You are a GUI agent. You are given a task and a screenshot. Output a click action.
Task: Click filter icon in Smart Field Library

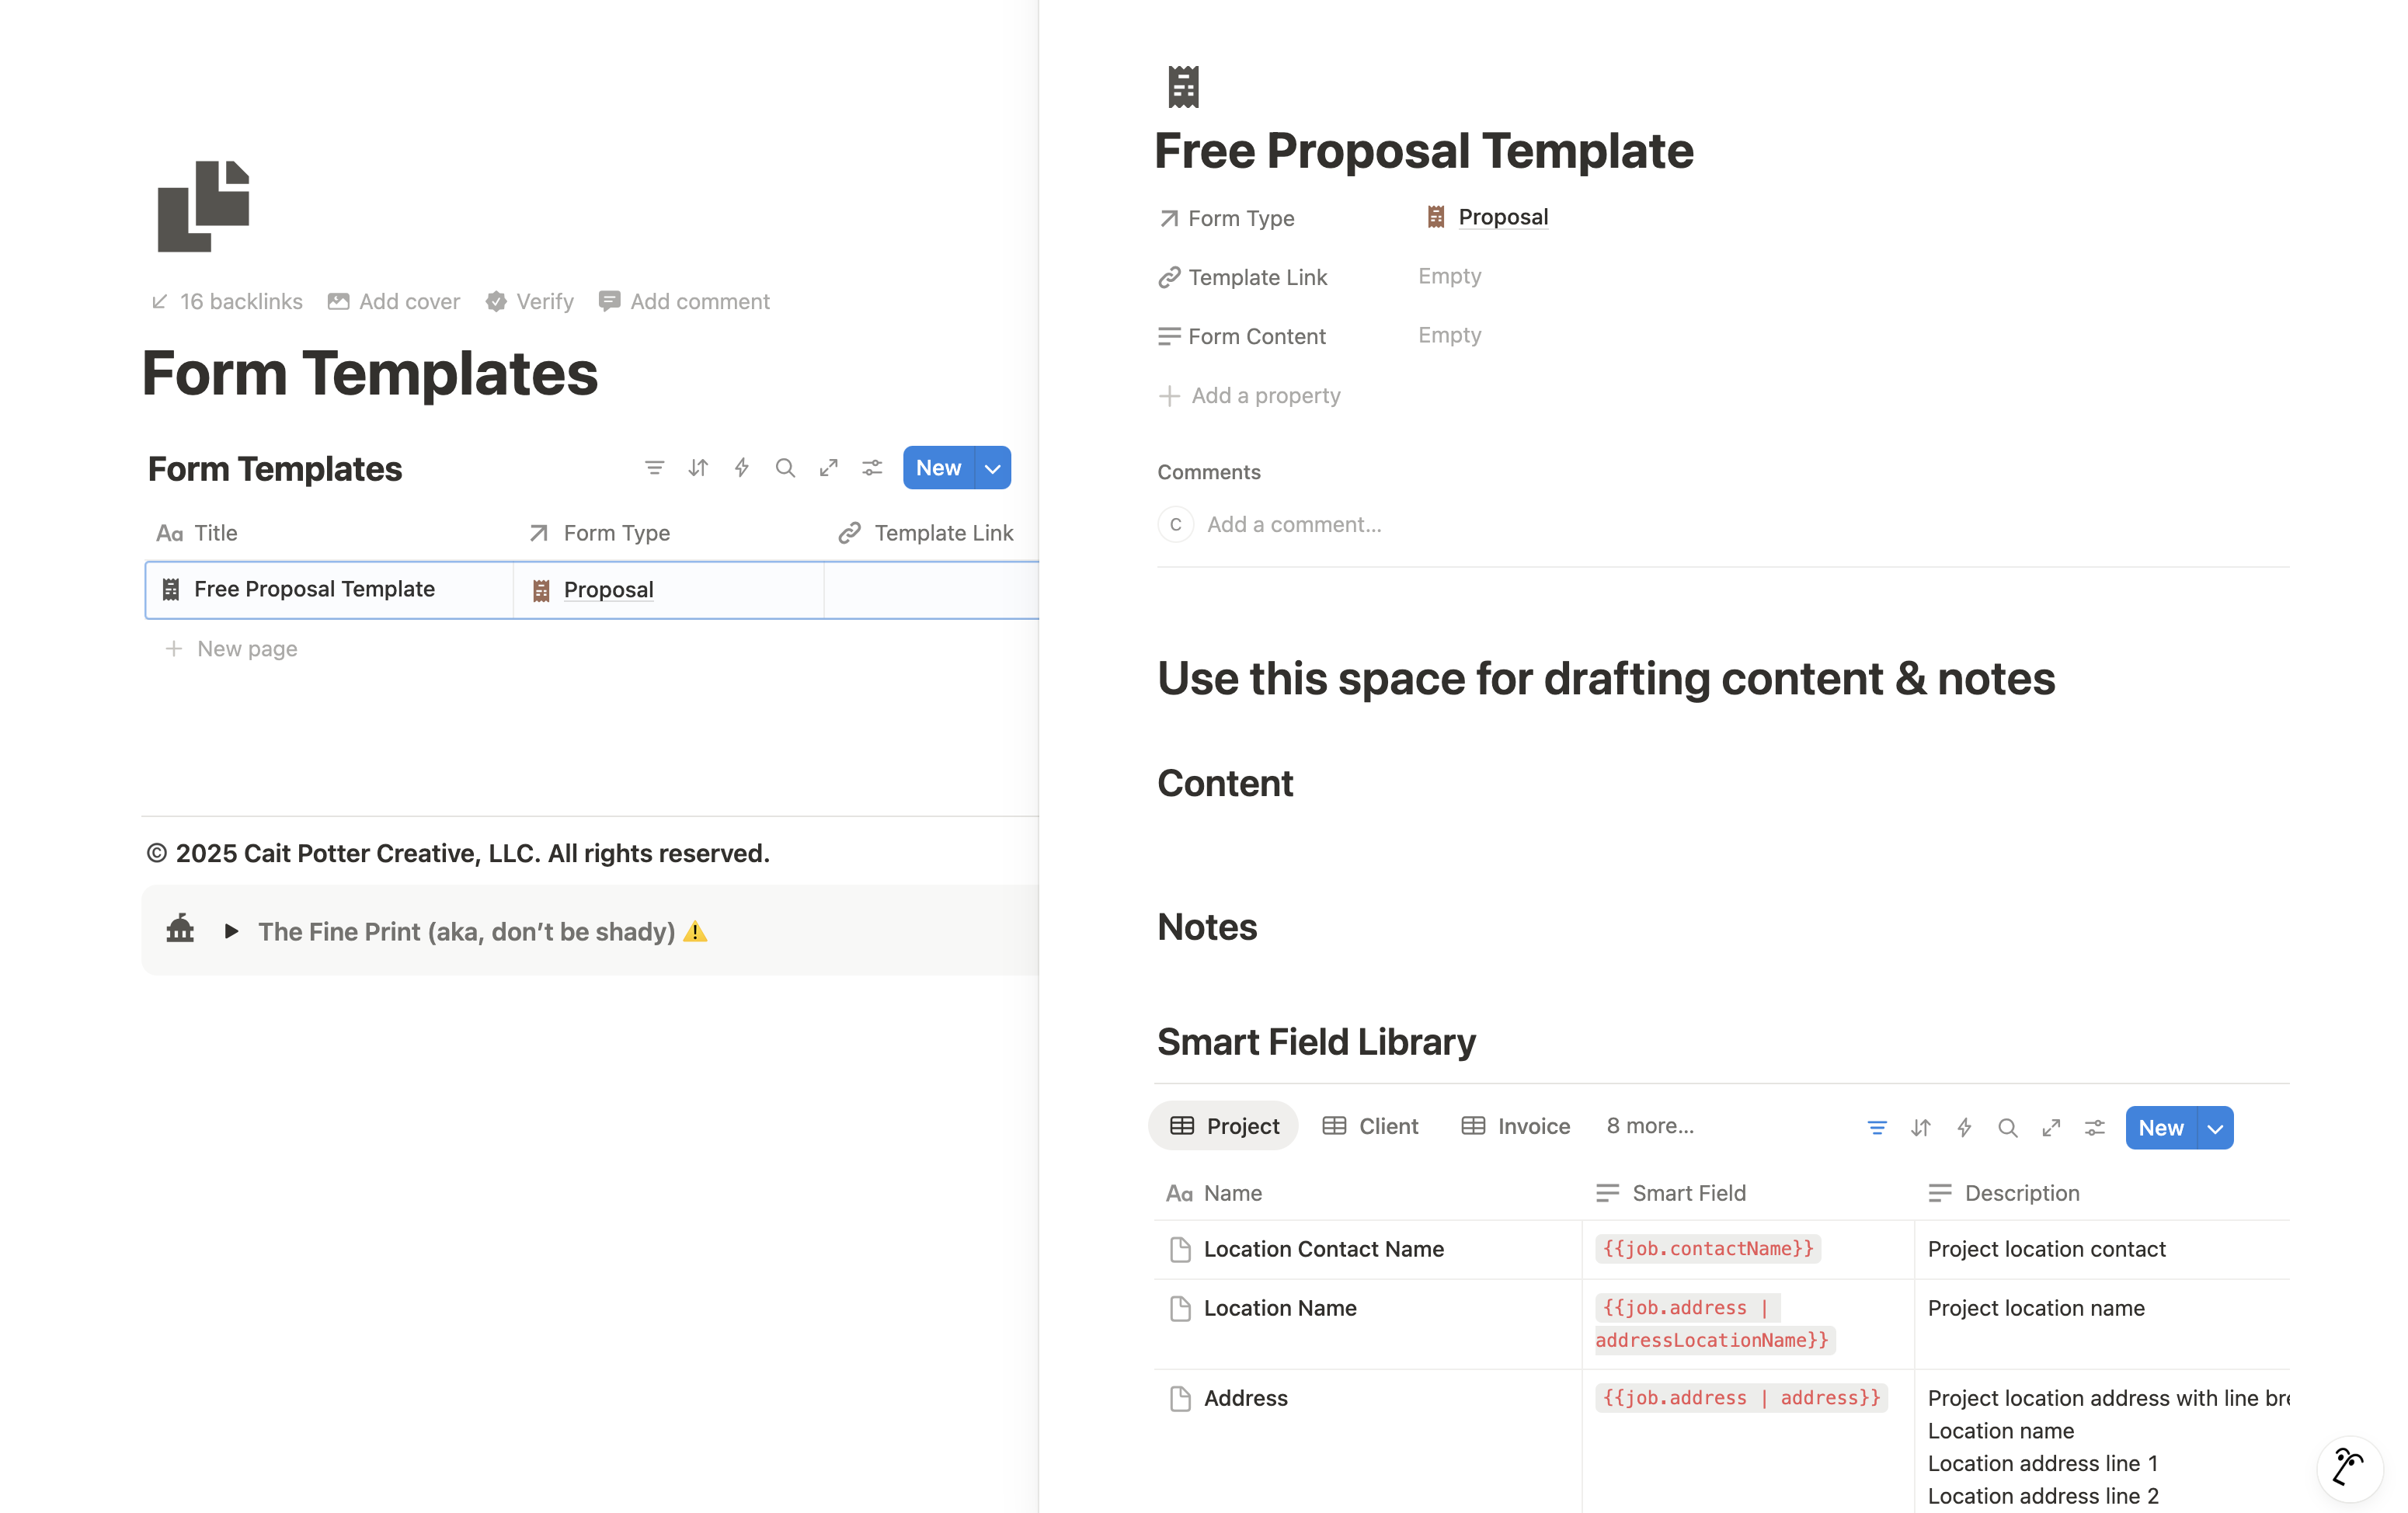pos(1877,1128)
